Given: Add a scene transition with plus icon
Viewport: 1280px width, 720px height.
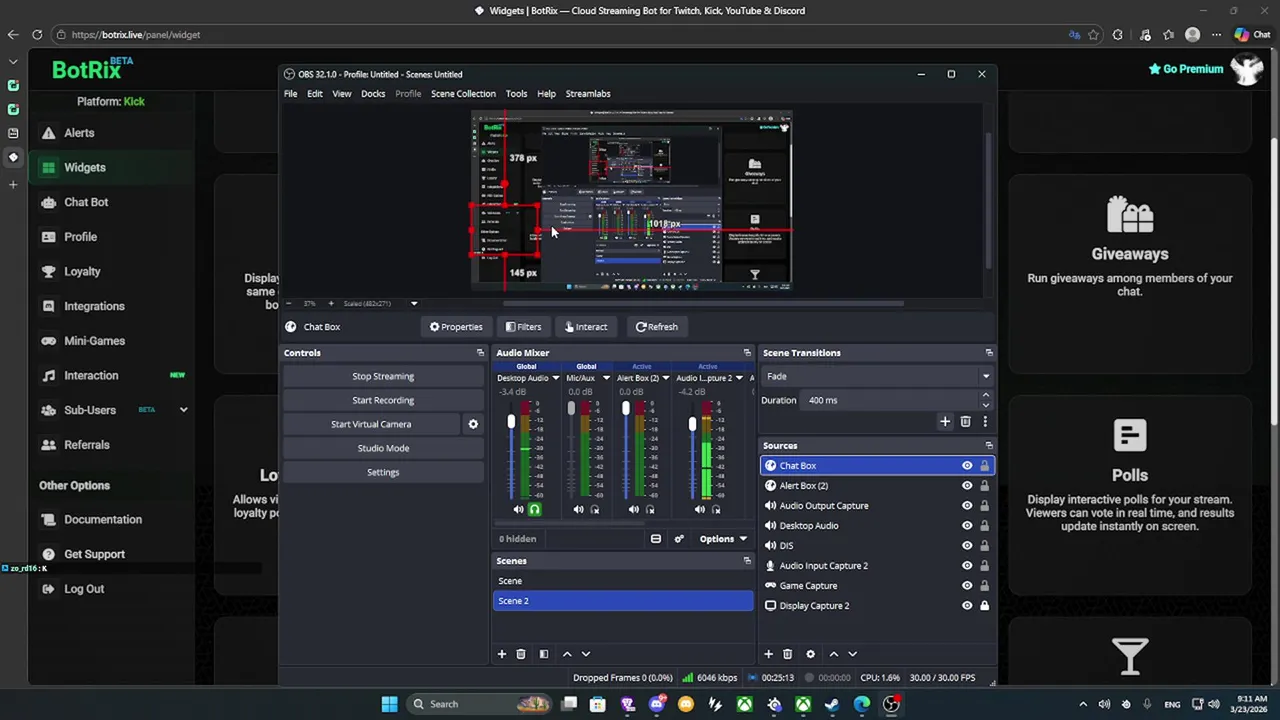Looking at the screenshot, I should pos(945,422).
